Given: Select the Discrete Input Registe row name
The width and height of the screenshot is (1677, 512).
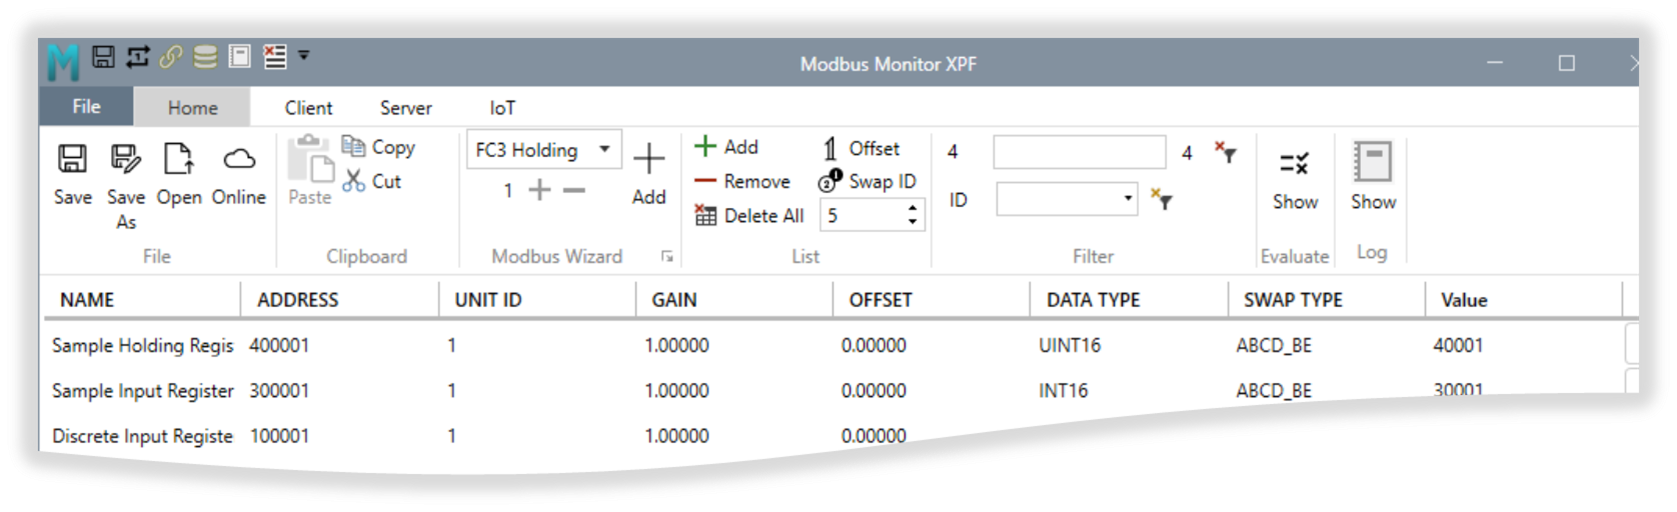Looking at the screenshot, I should tap(142, 437).
